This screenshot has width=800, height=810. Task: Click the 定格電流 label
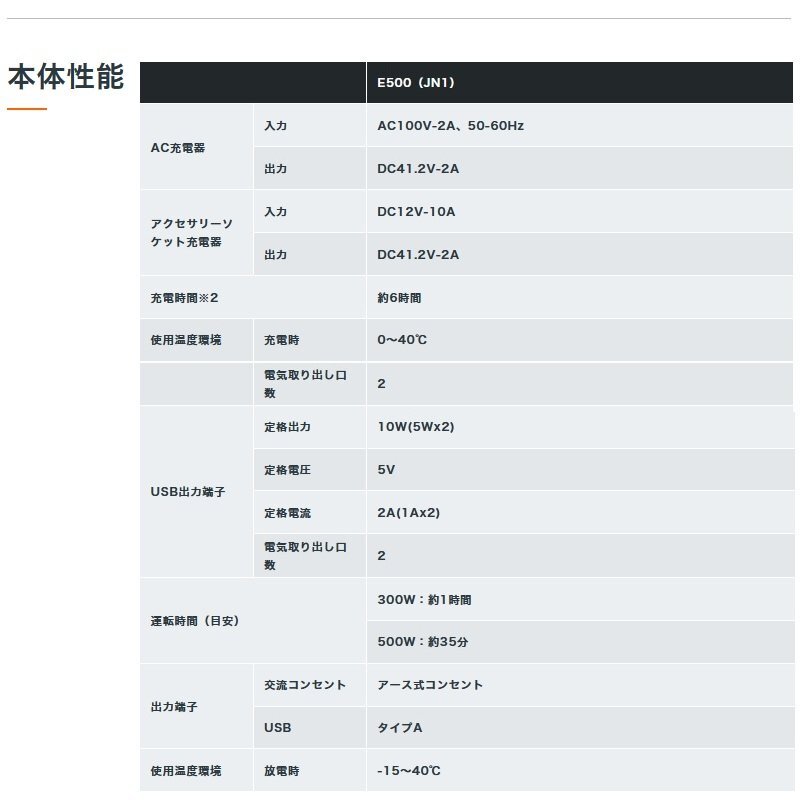point(287,513)
